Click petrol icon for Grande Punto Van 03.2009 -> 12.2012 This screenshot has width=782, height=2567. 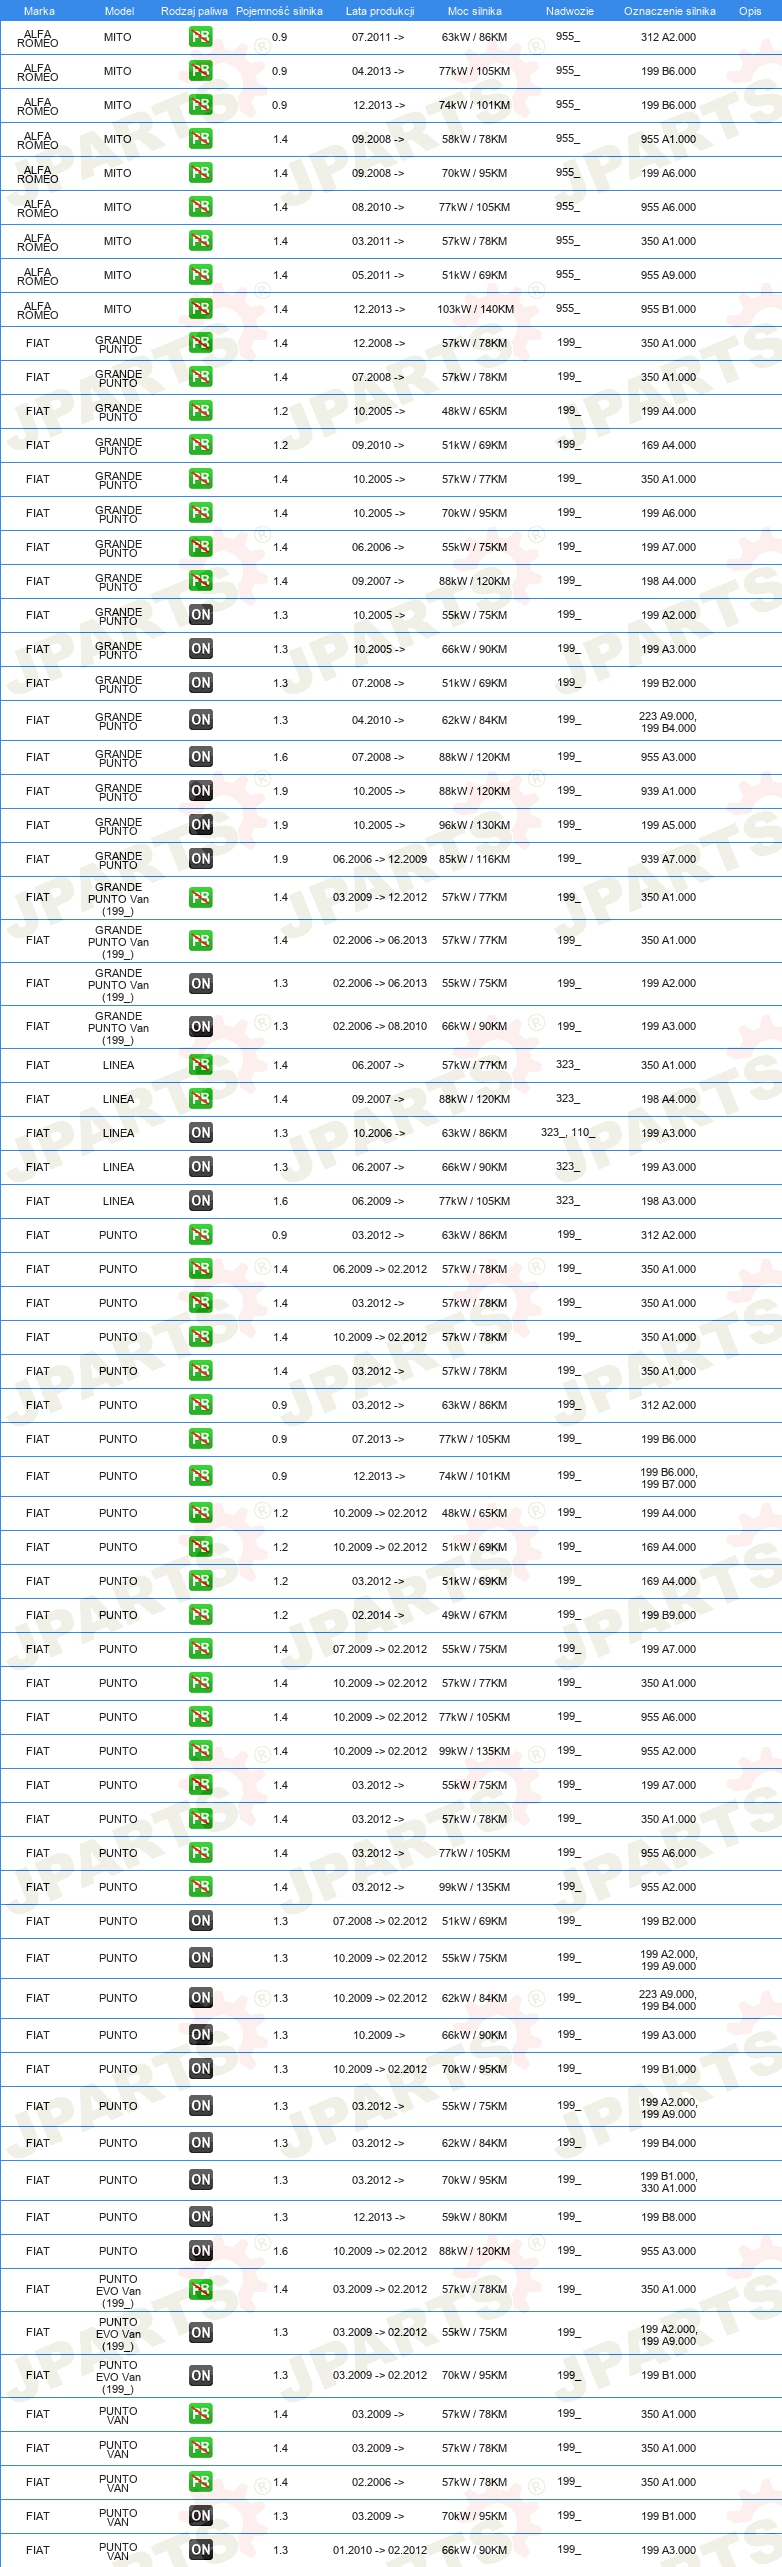200,898
